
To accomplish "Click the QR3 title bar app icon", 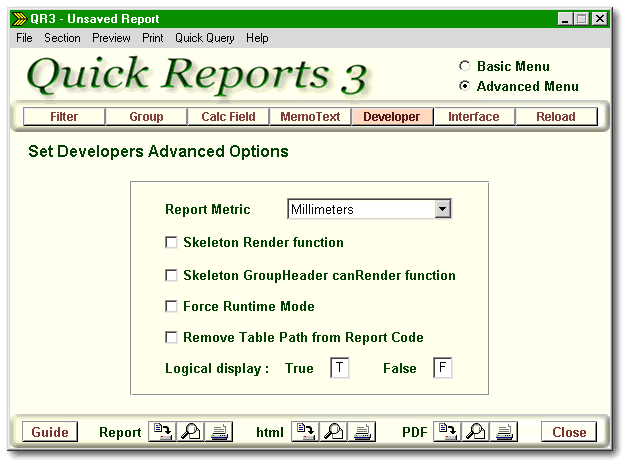I will pyautogui.click(x=19, y=19).
